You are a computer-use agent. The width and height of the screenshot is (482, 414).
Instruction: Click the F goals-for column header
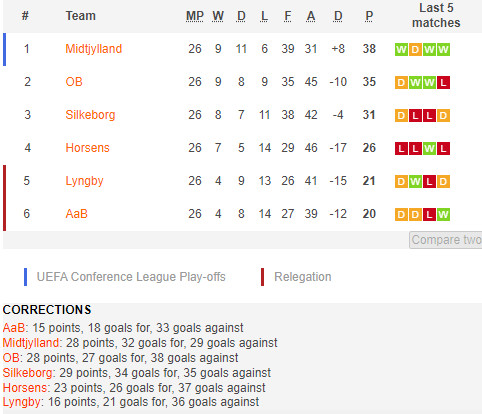click(288, 16)
